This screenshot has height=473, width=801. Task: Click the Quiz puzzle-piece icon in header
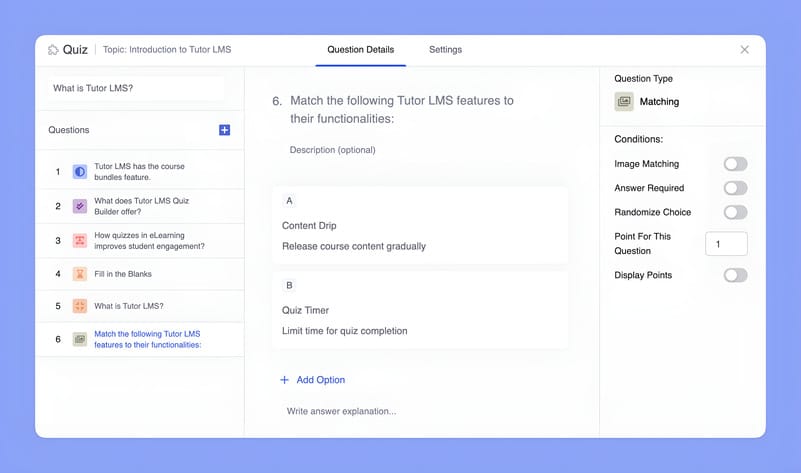53,50
